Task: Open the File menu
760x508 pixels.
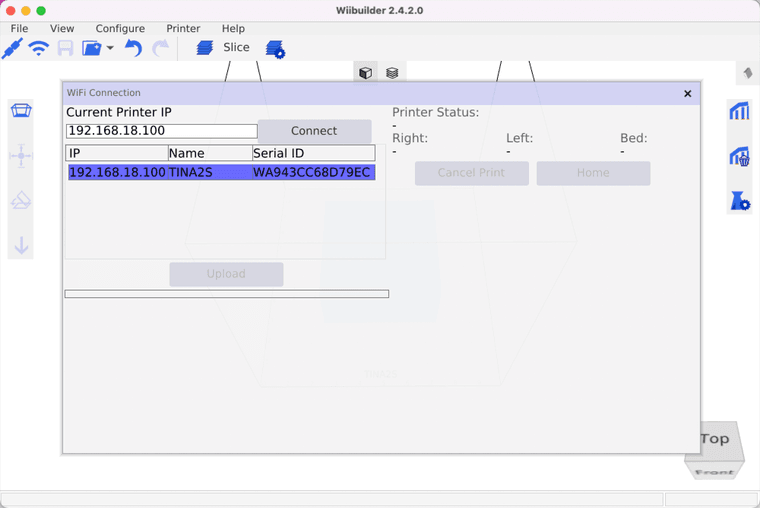Action: click(19, 29)
